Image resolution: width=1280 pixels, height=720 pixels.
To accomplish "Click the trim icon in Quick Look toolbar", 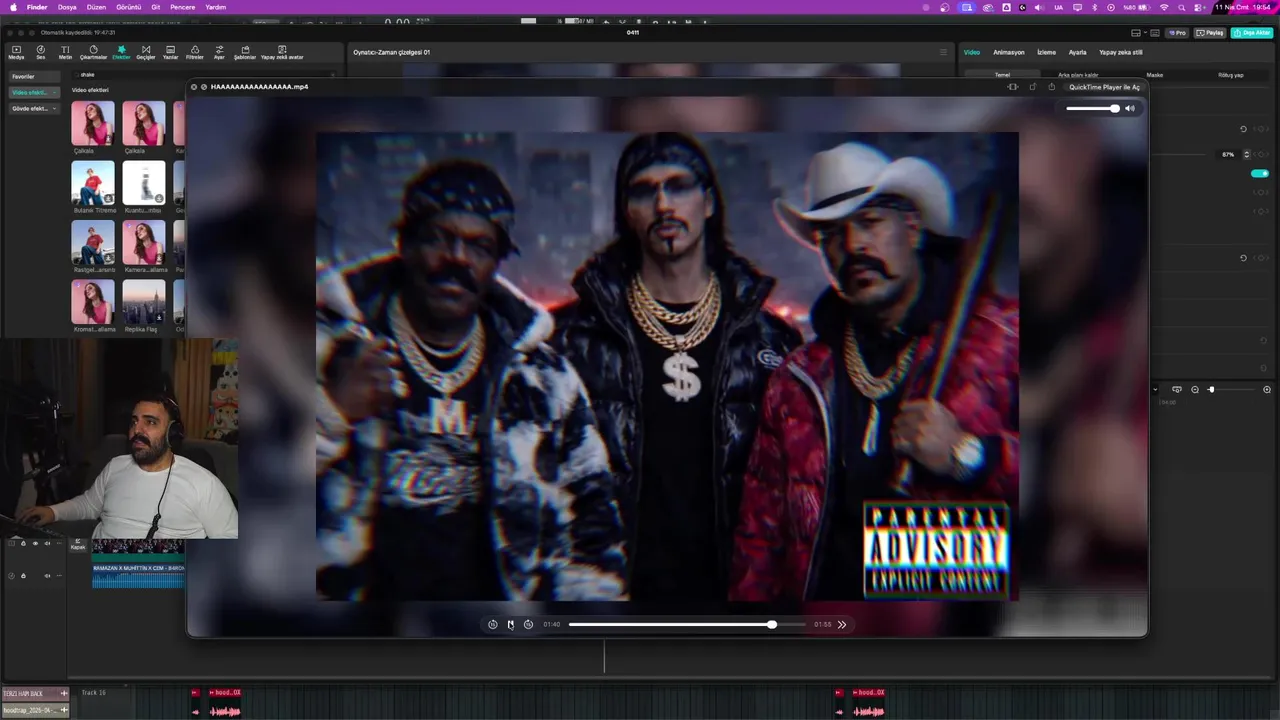I will (1013, 87).
